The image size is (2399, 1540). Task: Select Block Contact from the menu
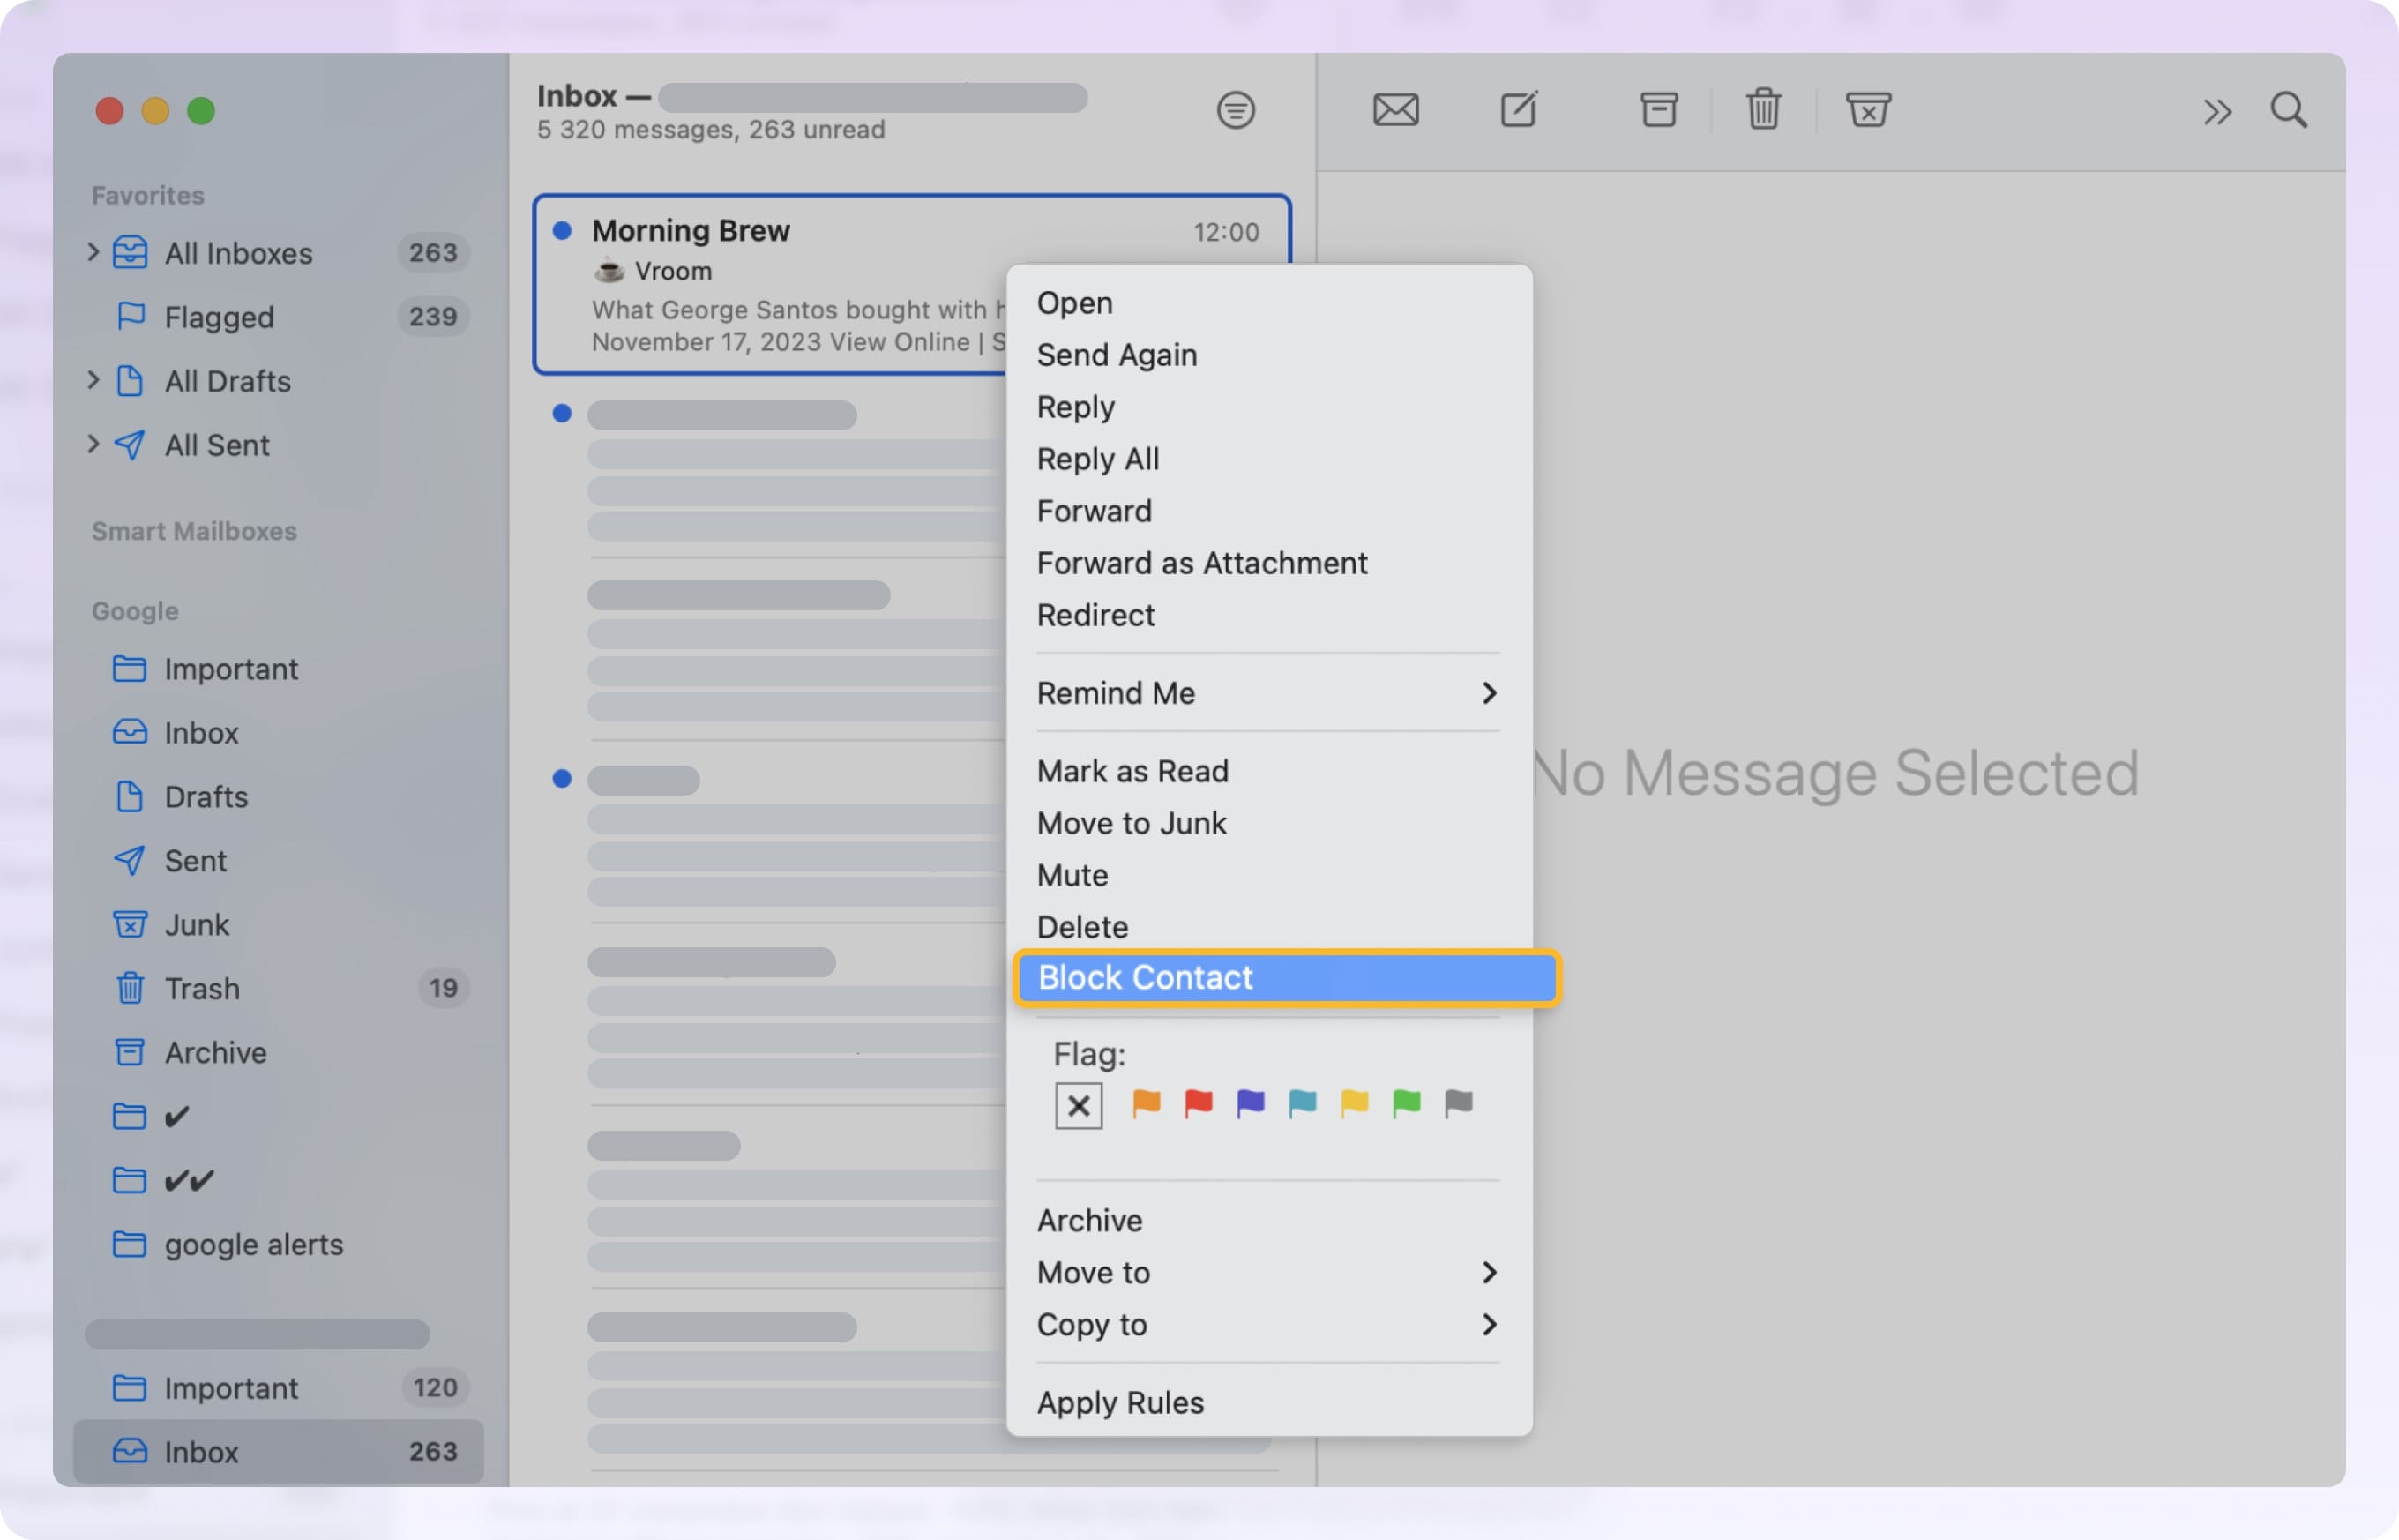click(1146, 977)
